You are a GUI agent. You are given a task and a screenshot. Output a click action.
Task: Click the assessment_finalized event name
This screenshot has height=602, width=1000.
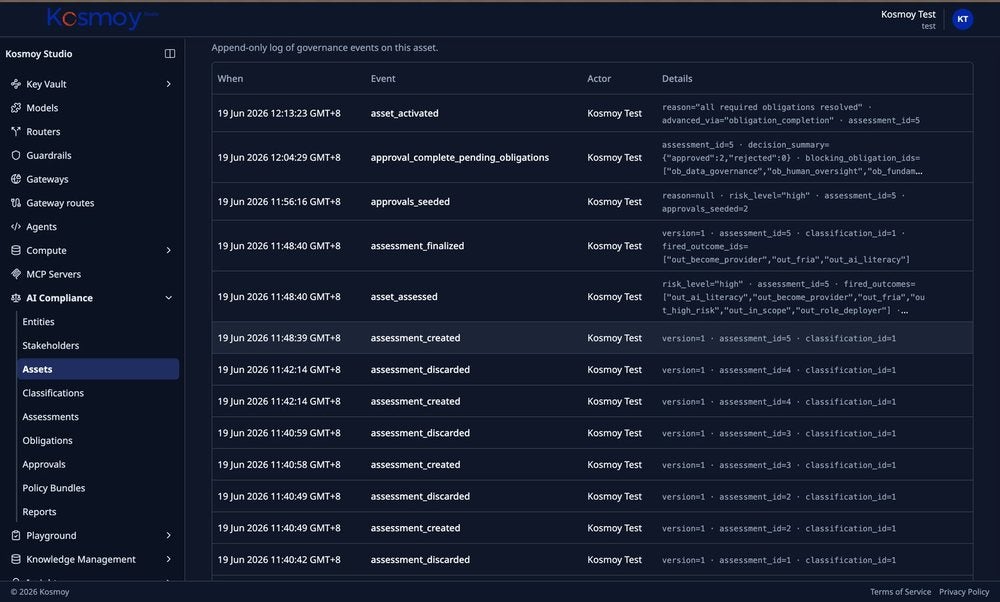click(417, 246)
